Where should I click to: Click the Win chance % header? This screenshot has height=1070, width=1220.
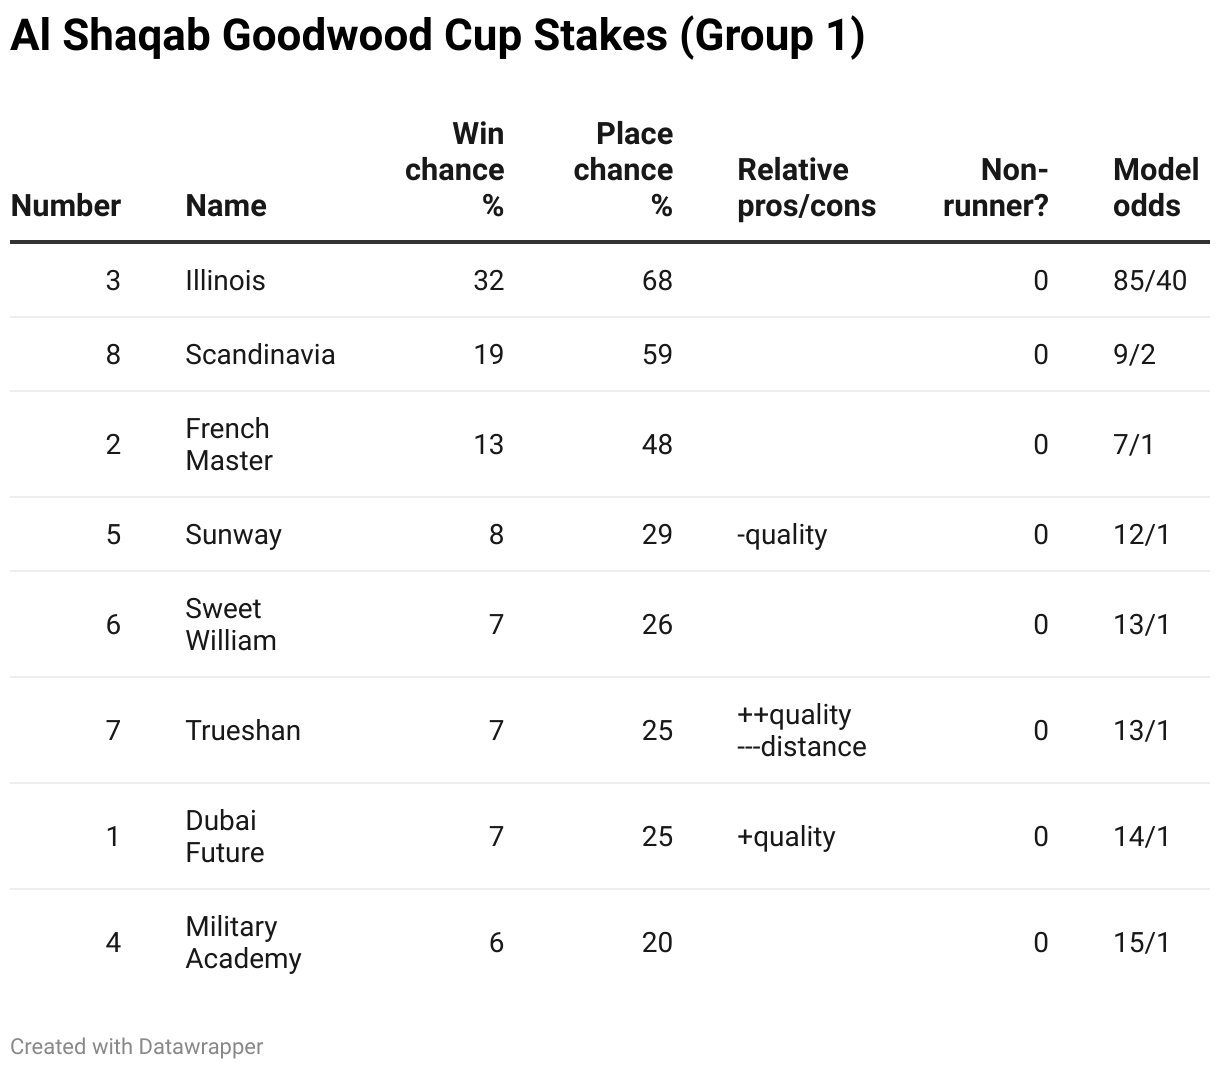pyautogui.click(x=455, y=170)
